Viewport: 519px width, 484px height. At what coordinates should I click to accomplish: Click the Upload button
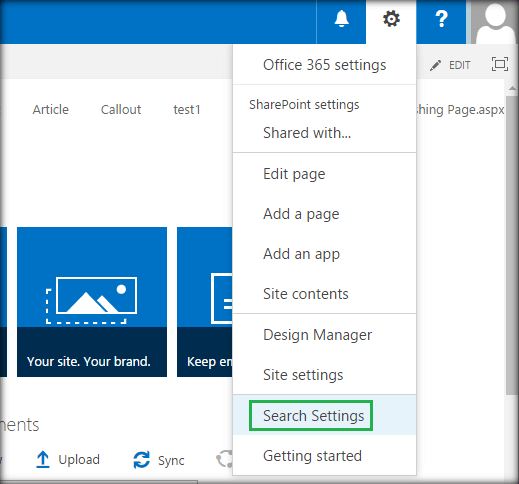point(68,460)
